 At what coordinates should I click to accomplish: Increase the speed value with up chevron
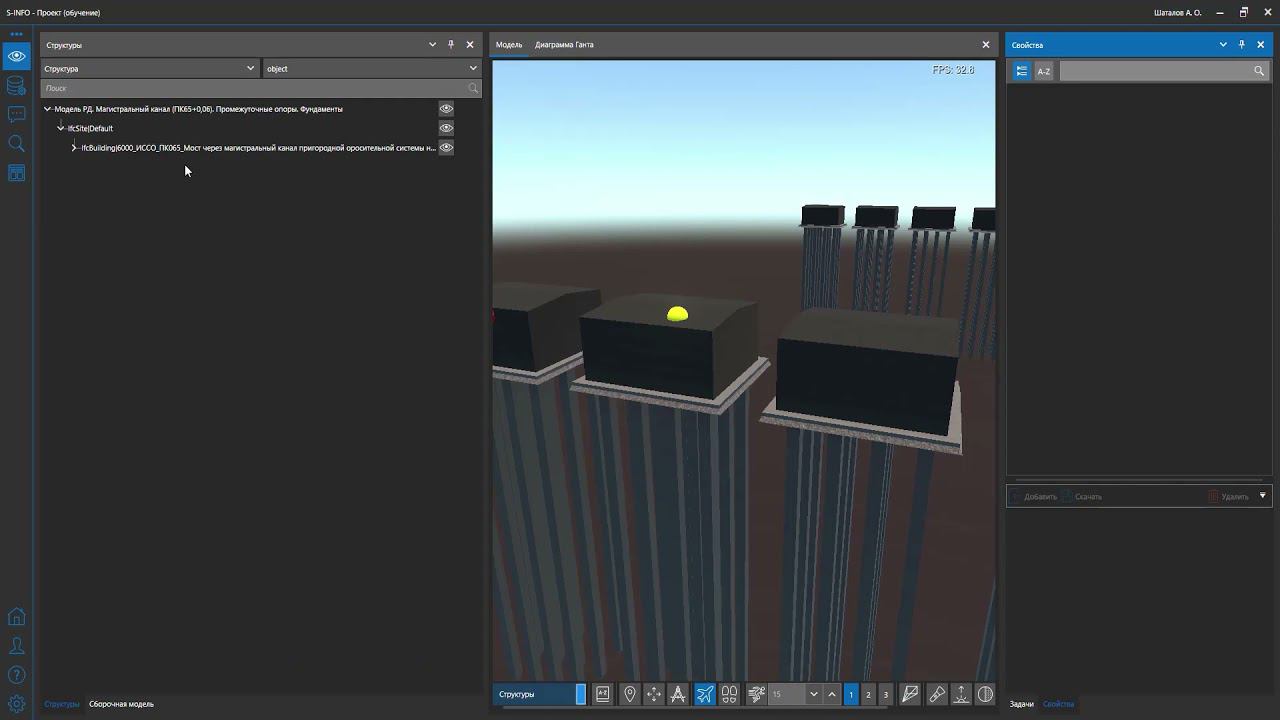click(x=832, y=694)
